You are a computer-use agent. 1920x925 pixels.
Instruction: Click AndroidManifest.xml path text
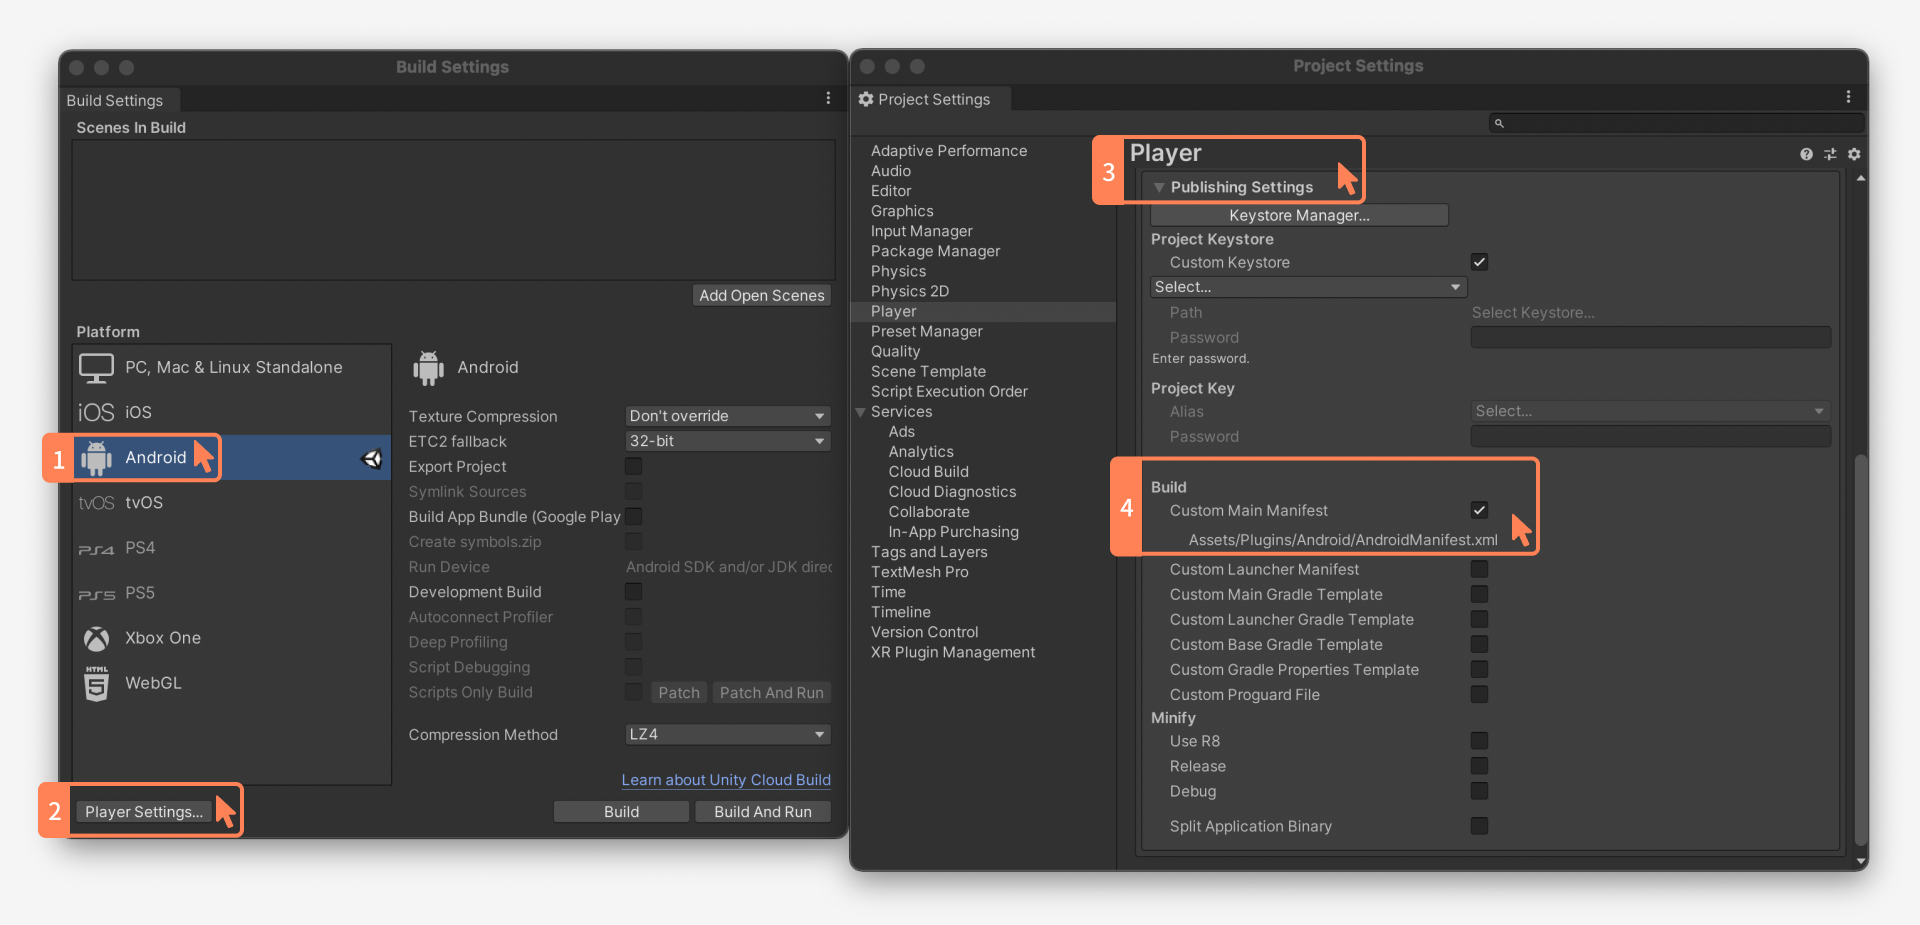click(x=1343, y=540)
